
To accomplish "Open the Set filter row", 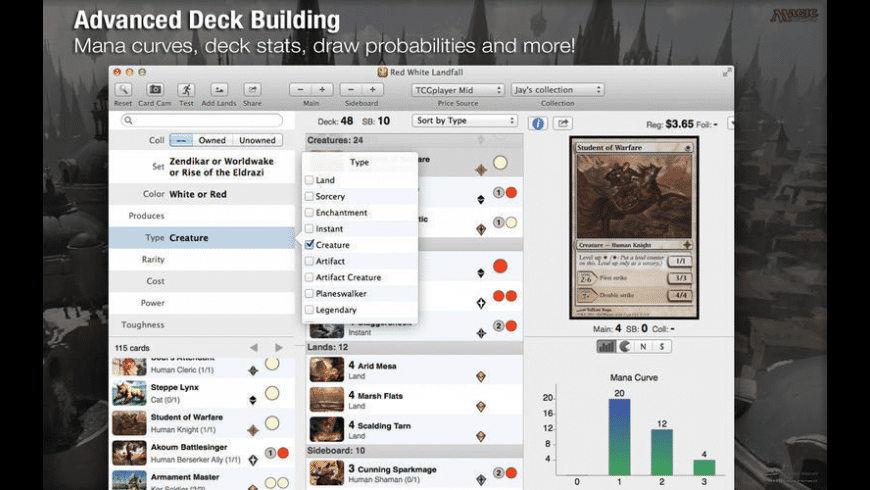I will [202, 166].
